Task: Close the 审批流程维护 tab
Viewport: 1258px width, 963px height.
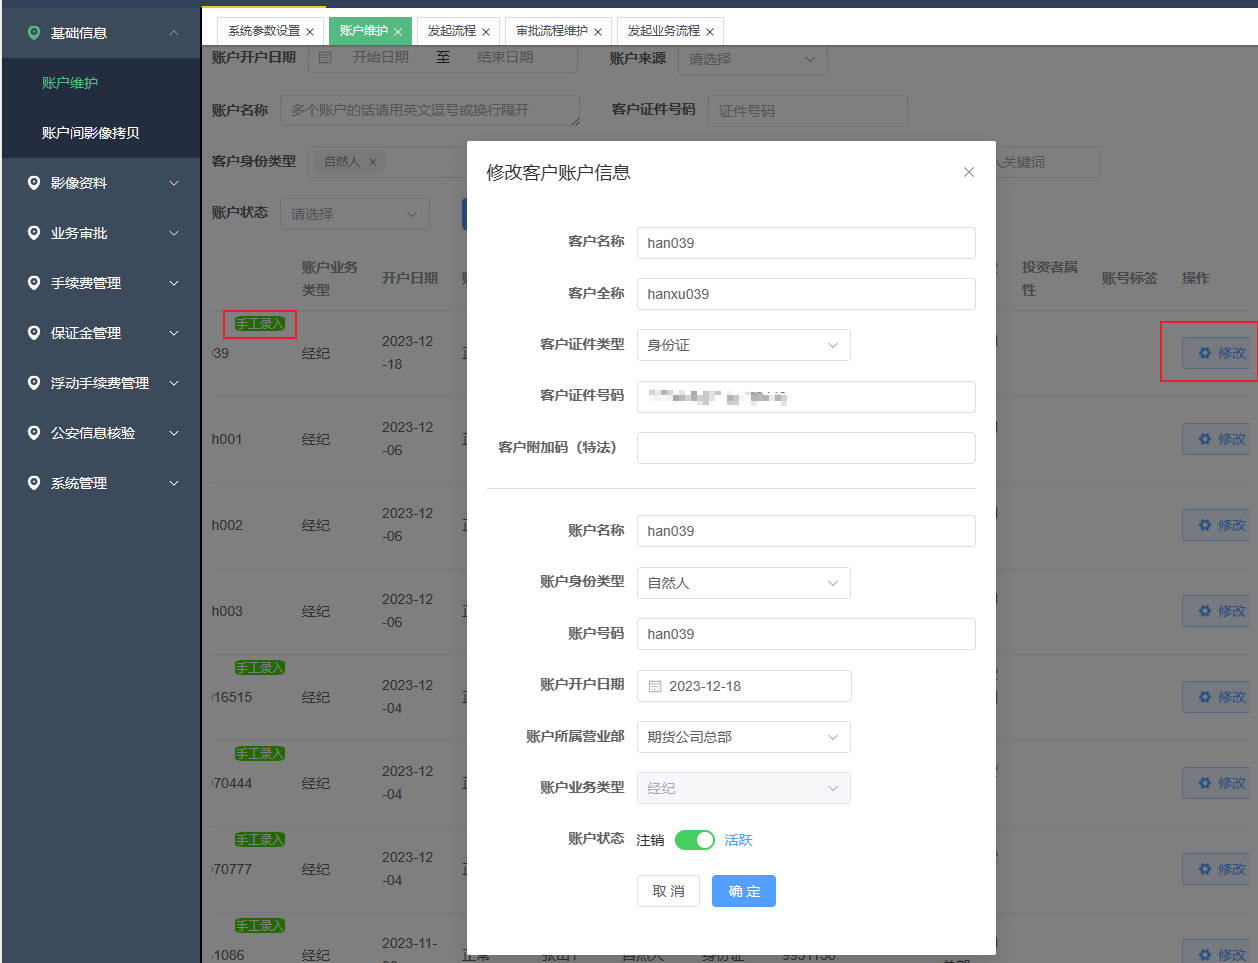Action: point(598,32)
